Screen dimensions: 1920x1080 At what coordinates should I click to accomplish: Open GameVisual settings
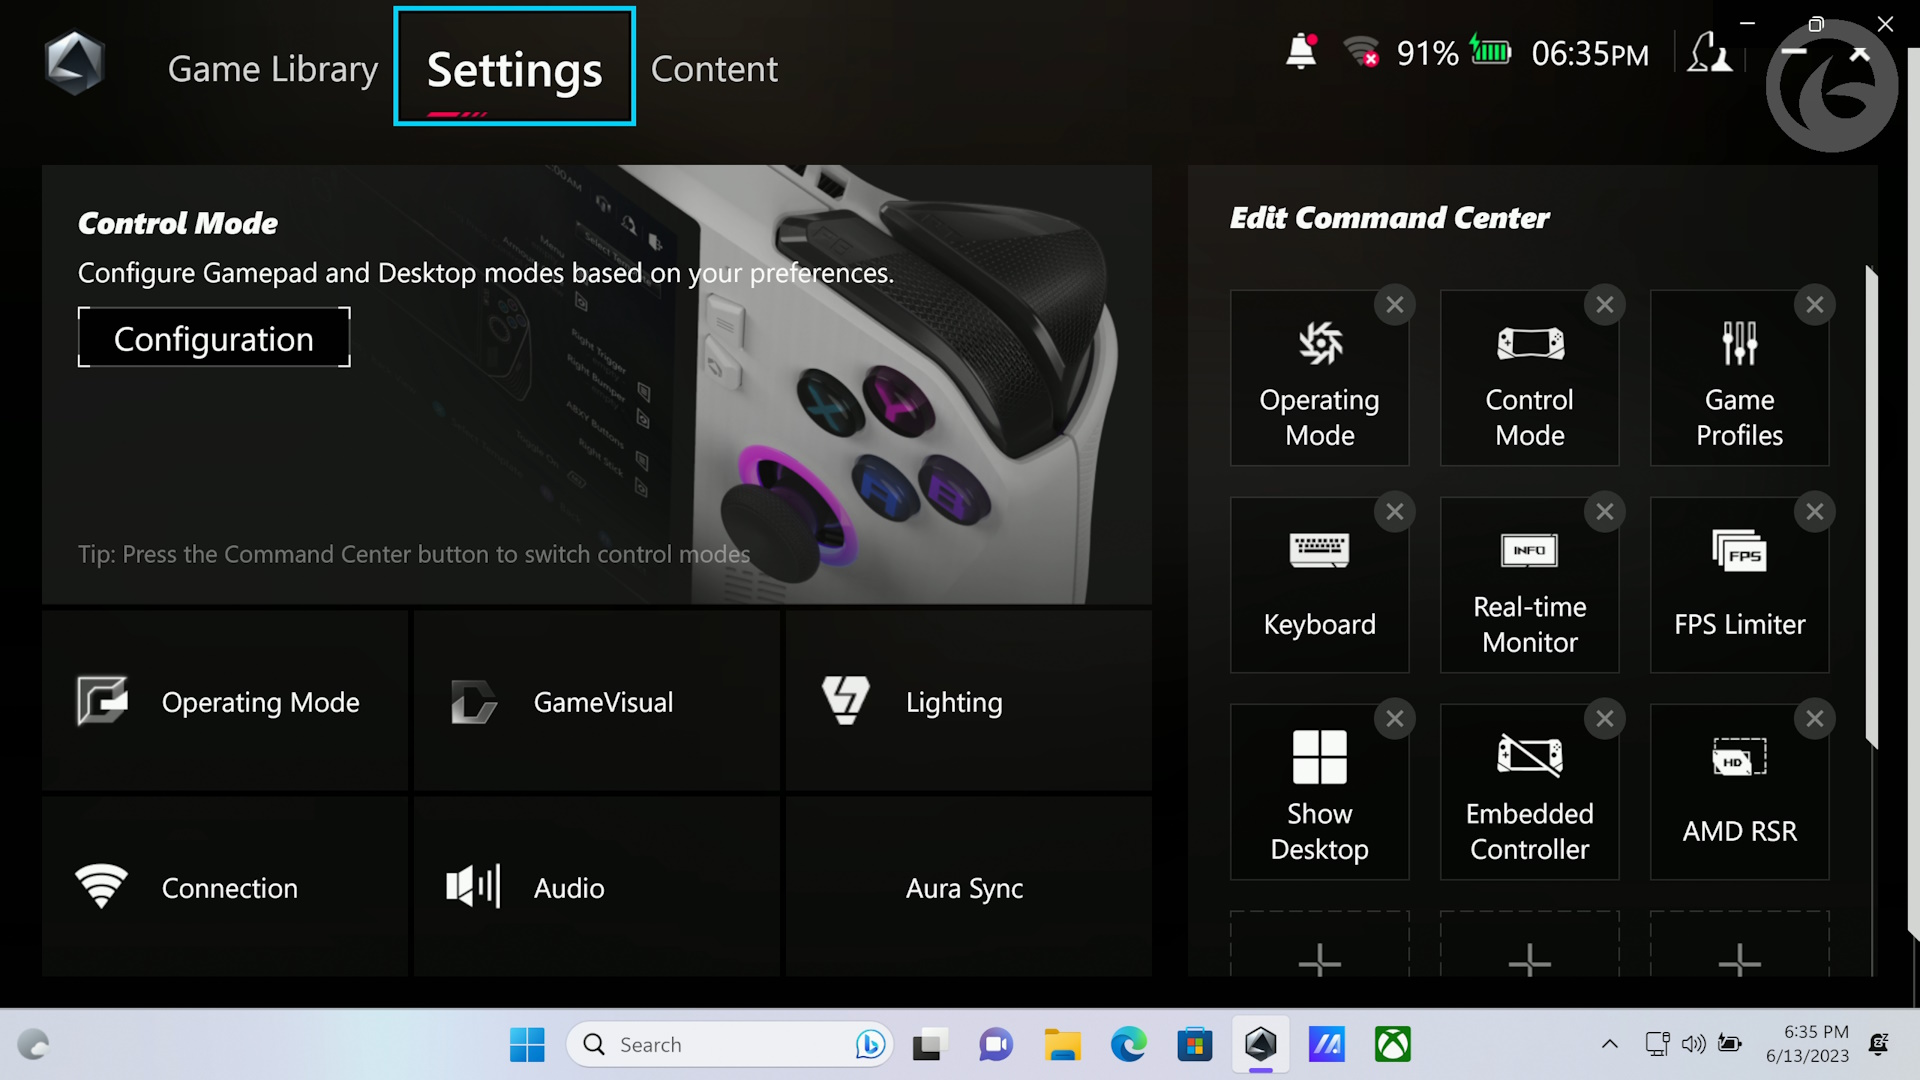point(596,701)
